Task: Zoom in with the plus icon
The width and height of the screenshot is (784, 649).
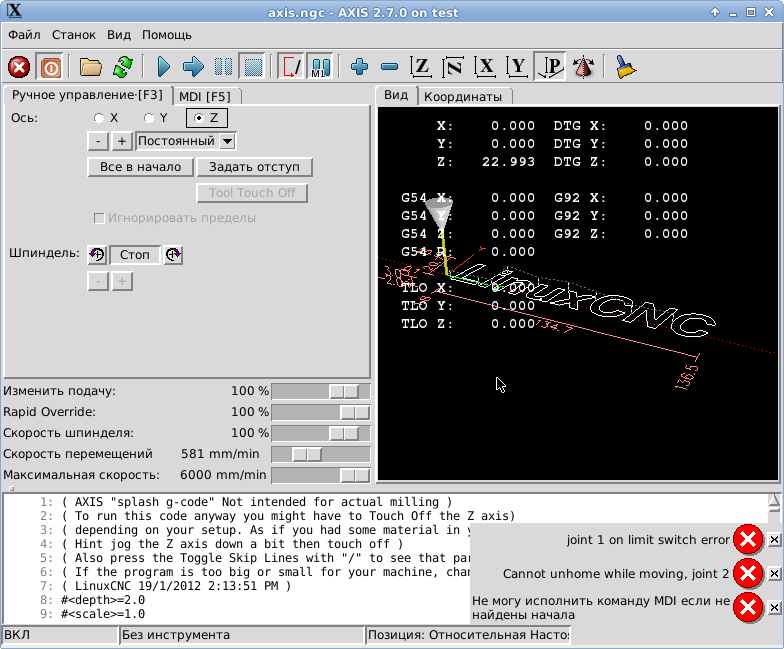Action: pos(360,66)
